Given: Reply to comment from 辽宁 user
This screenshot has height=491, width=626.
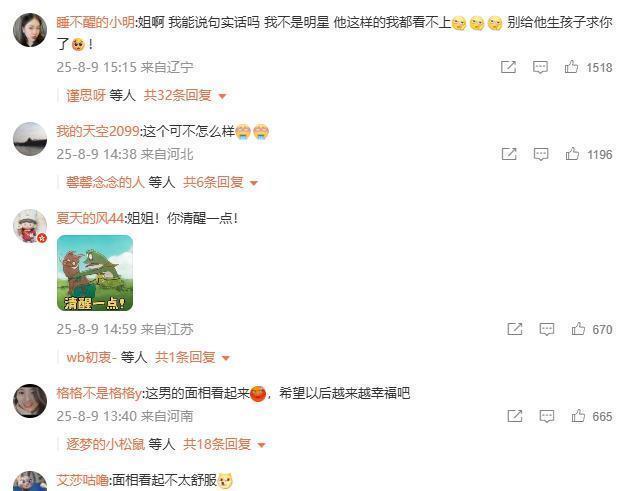Looking at the screenshot, I should point(540,67).
